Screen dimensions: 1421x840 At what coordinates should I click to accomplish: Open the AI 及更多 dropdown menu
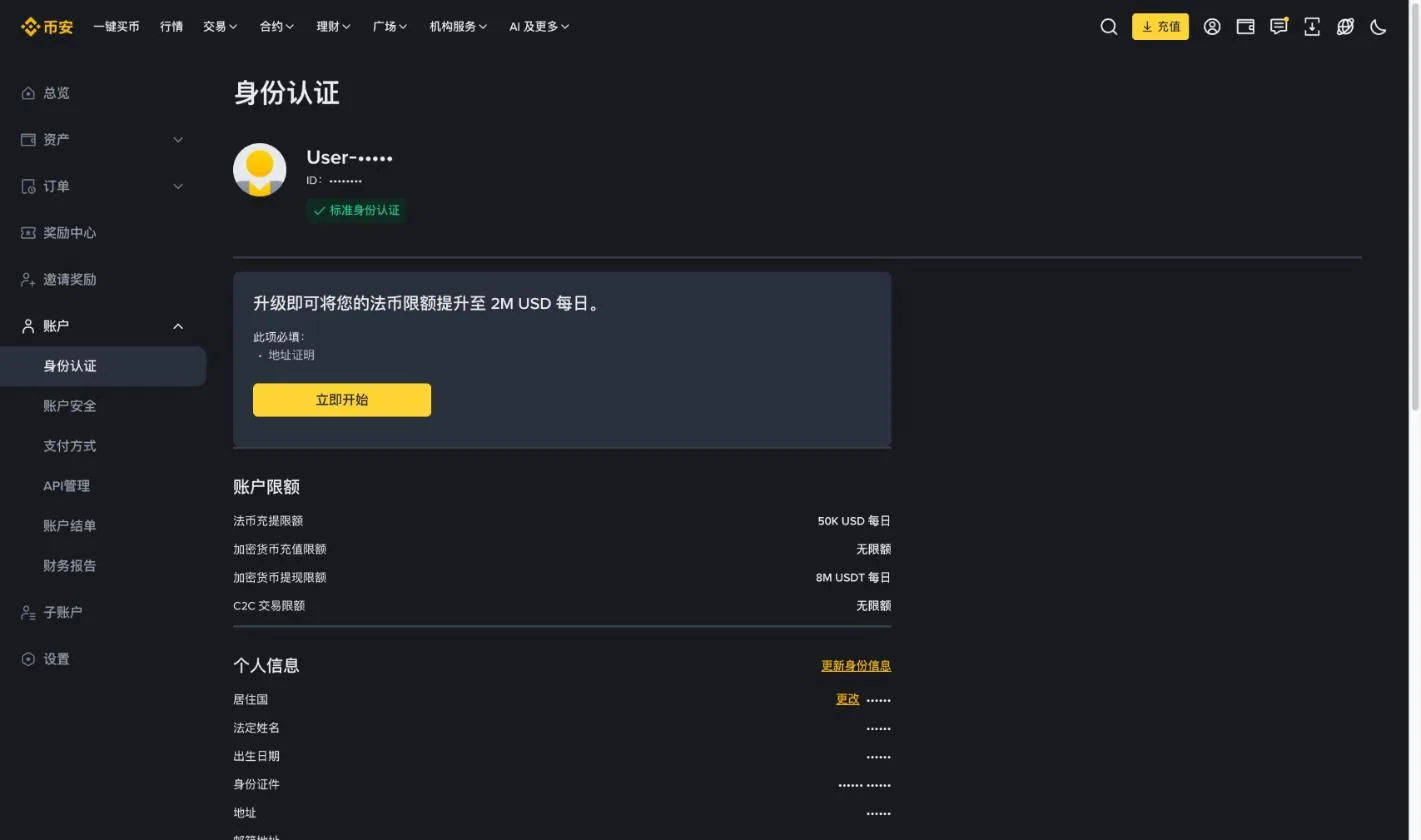[x=539, y=27]
